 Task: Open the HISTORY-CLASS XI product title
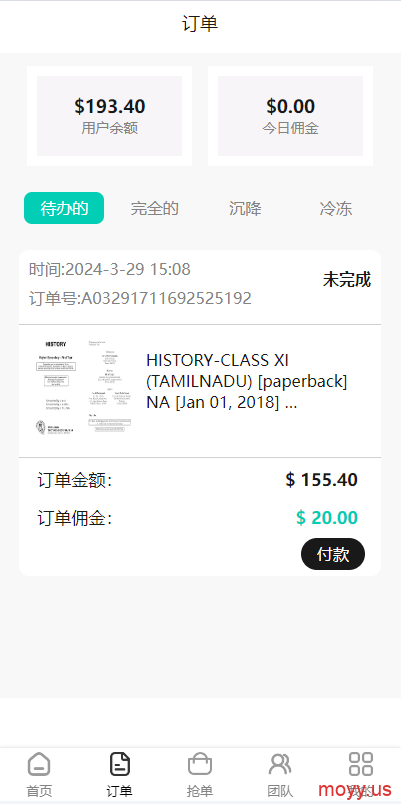[247, 381]
